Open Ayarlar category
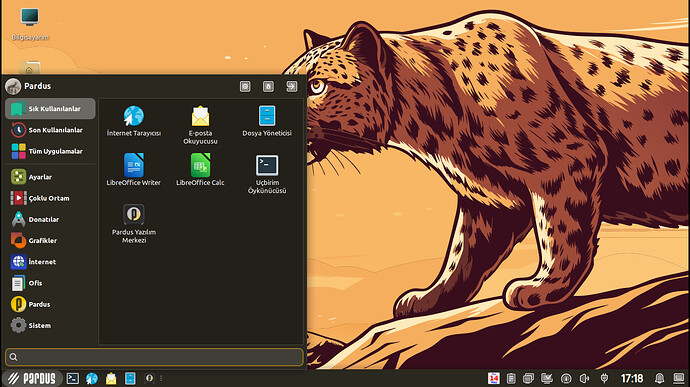Screen dimensions: 690x387 point(50,177)
